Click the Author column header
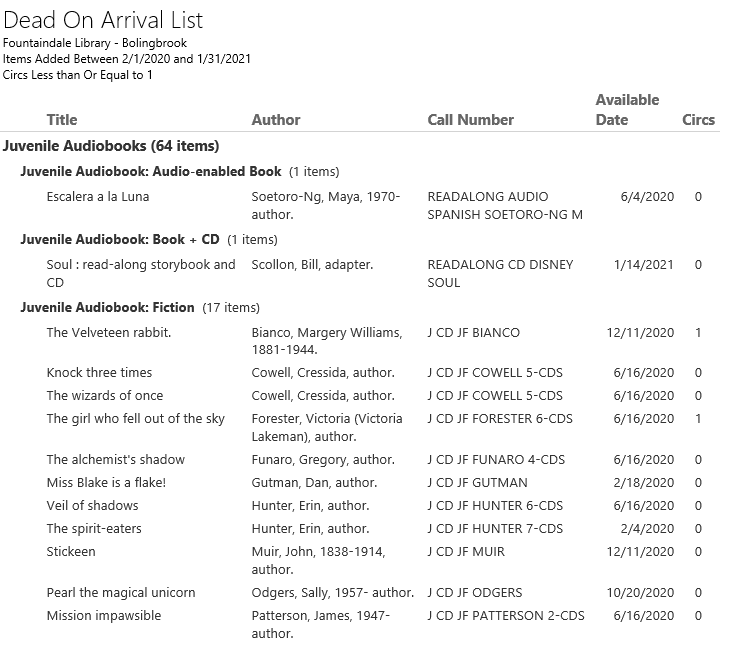Screen dimensions: 741x649 (x=276, y=120)
